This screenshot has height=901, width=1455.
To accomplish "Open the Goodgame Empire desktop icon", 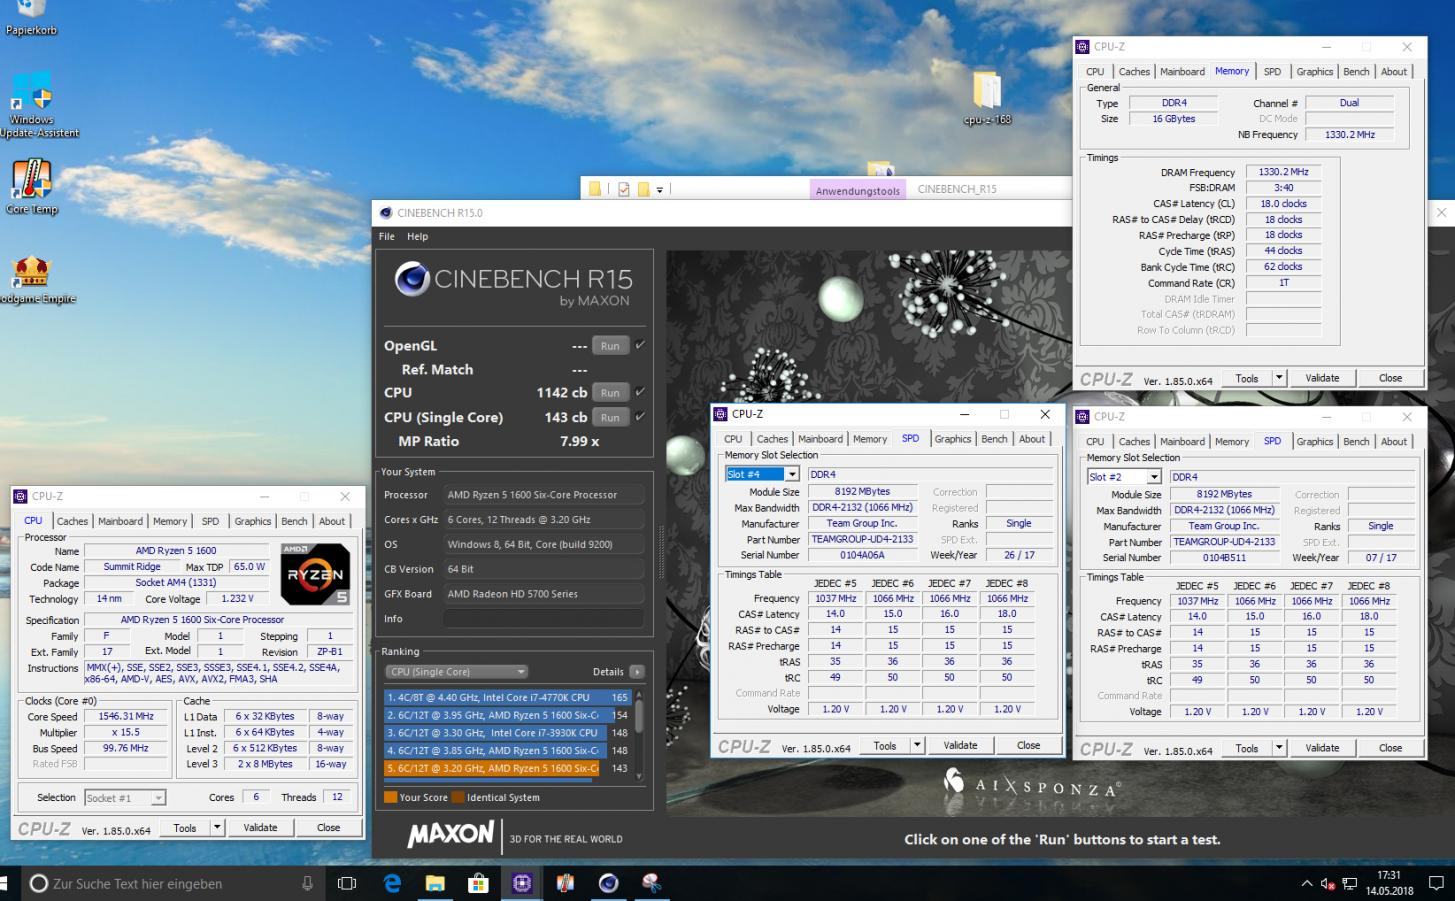I will [x=33, y=280].
